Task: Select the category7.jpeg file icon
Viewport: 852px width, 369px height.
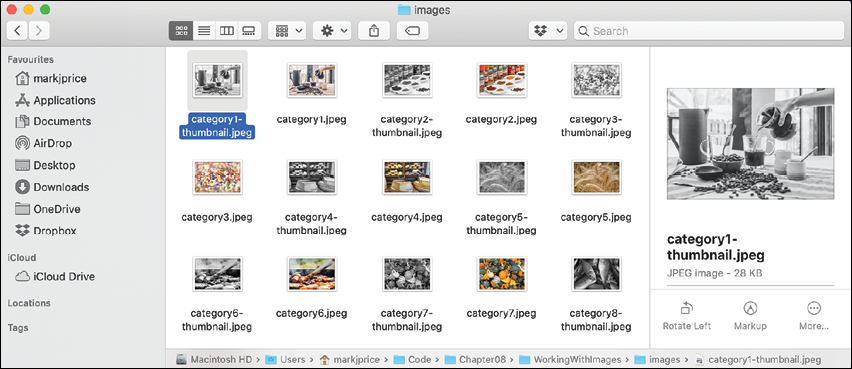Action: pyautogui.click(x=502, y=274)
